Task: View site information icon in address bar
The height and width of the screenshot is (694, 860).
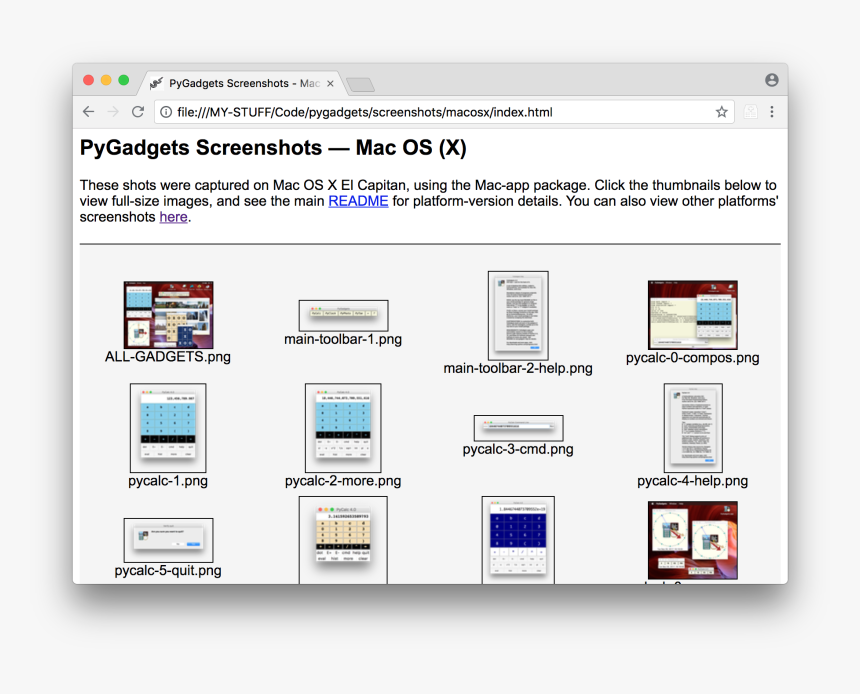Action: point(166,112)
